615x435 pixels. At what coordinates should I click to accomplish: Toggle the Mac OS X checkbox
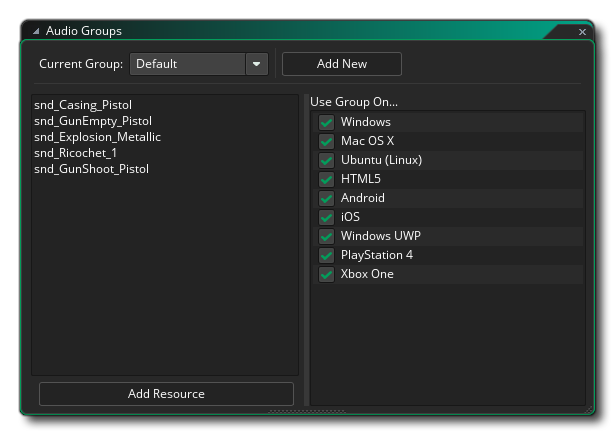point(326,141)
